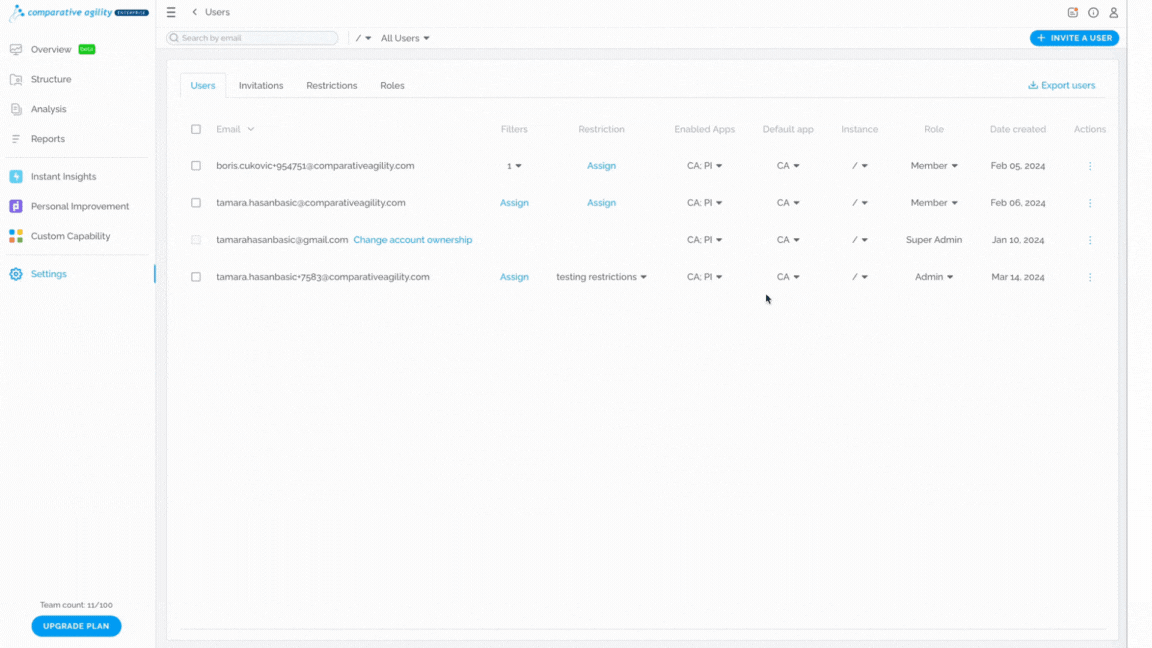1152x648 pixels.
Task: Open the Overview sidebar icon
Action: (15, 49)
